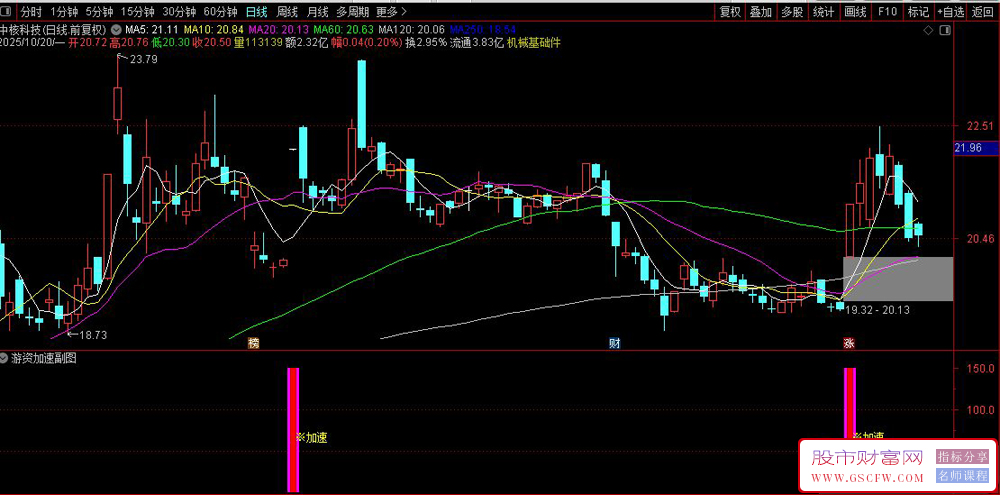The width and height of the screenshot is (1000, 495).
Task: Select the 月线 monthly tab
Action: [318, 11]
